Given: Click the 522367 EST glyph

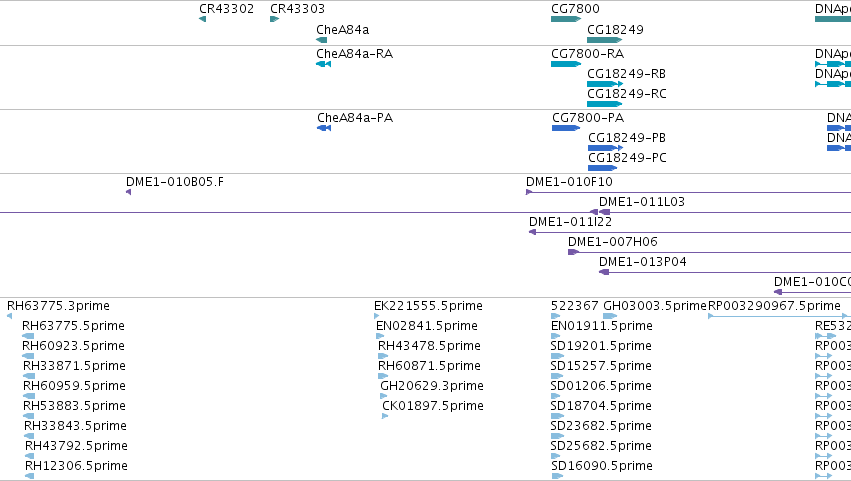Looking at the screenshot, I should [555, 317].
